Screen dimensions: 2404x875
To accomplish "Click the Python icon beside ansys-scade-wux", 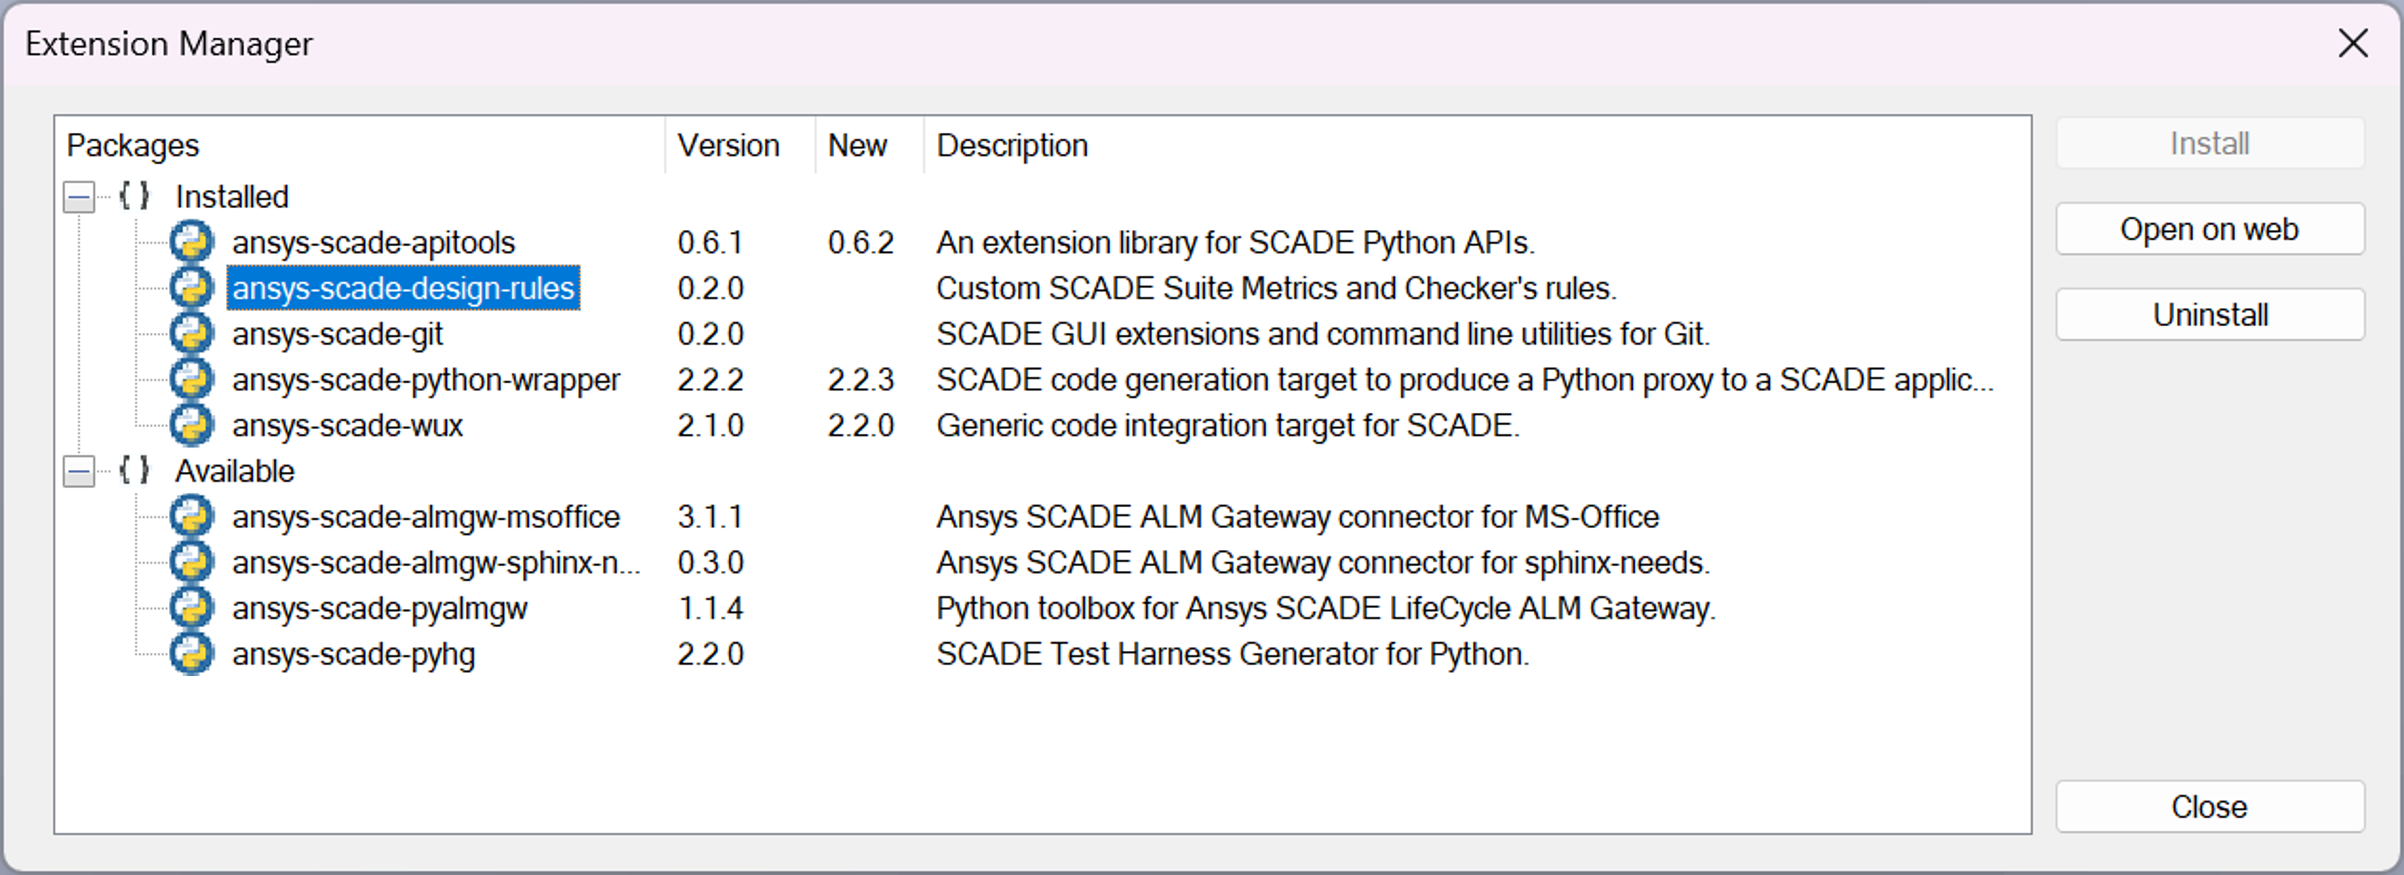I will point(191,425).
